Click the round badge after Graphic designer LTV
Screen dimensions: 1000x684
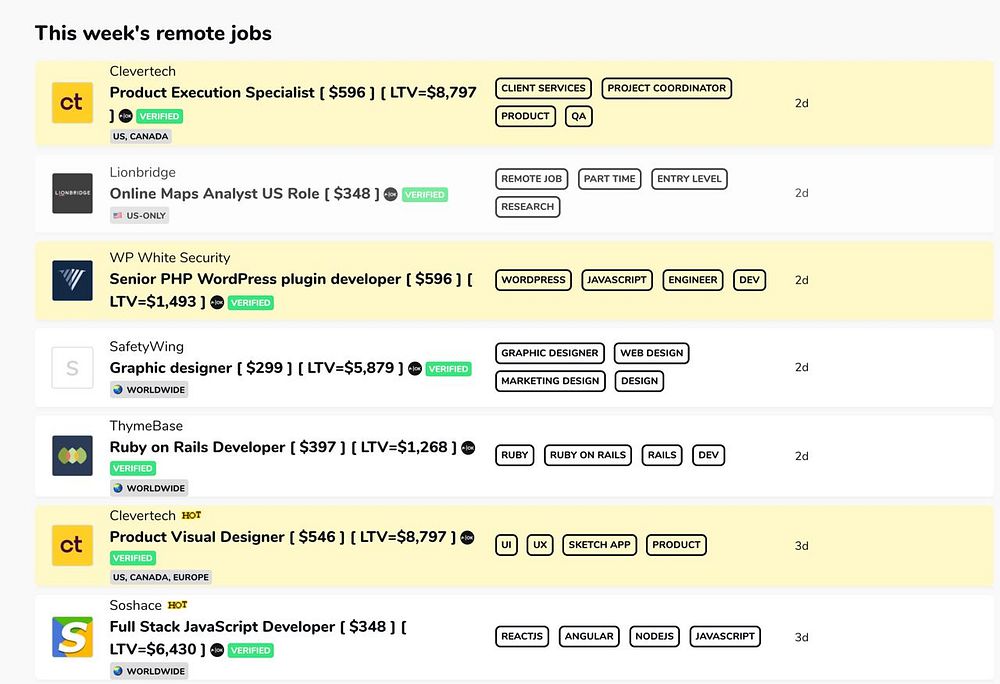click(415, 368)
